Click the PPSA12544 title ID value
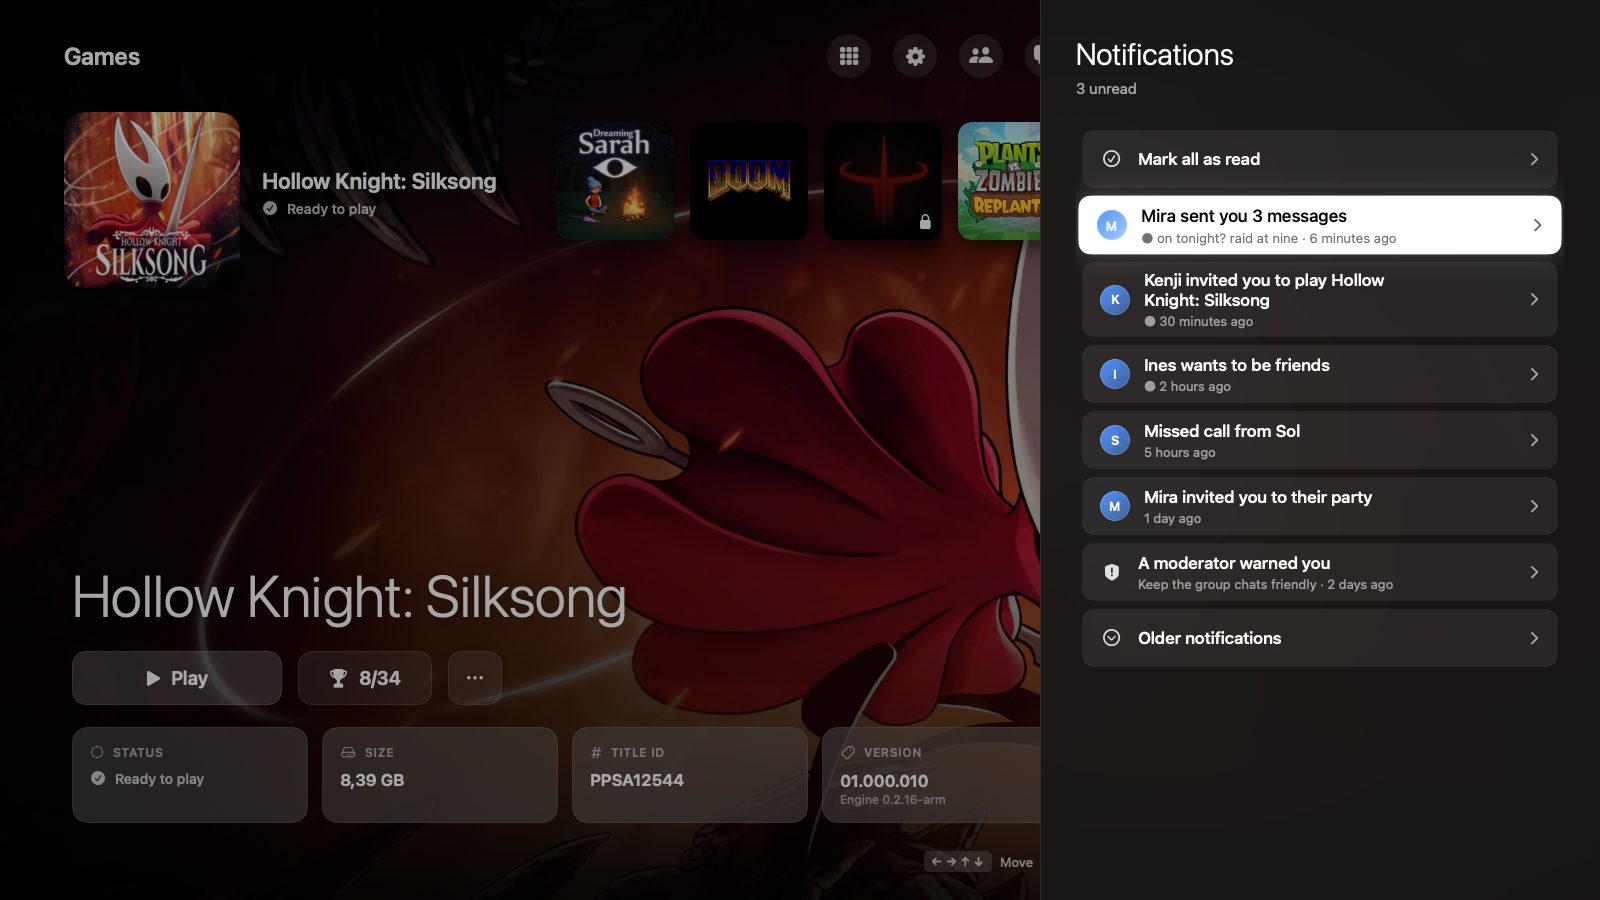1600x900 pixels. click(x=637, y=780)
